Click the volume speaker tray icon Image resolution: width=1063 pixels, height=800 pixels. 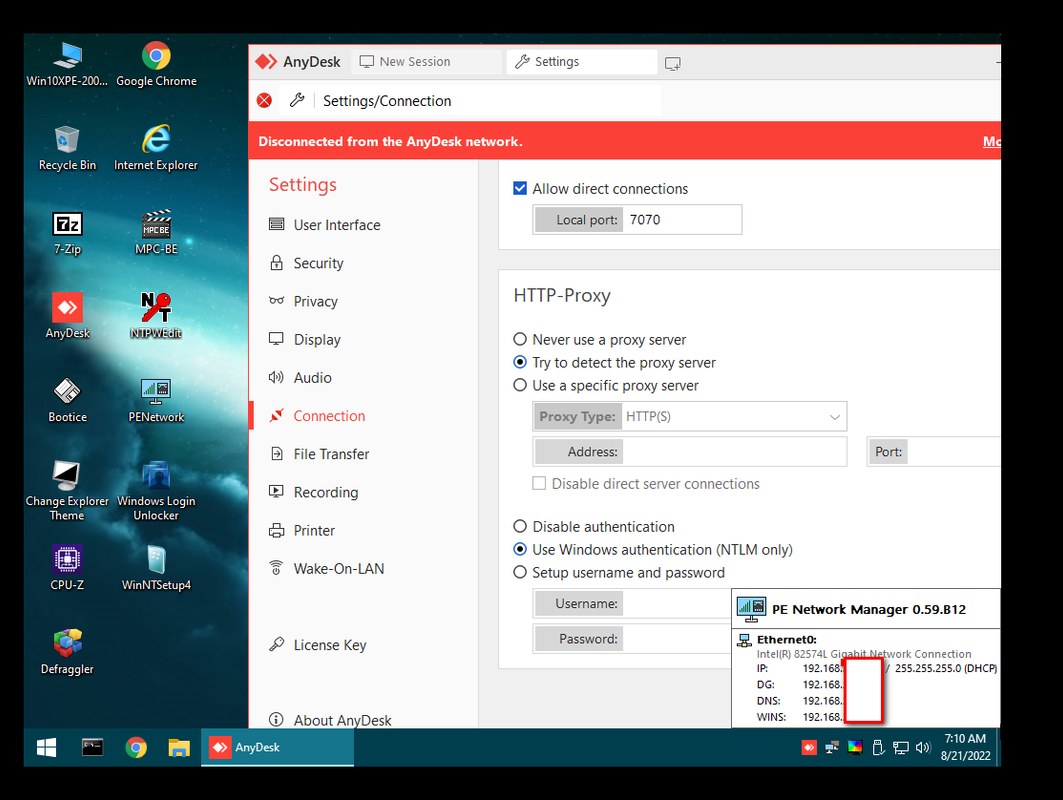point(923,747)
